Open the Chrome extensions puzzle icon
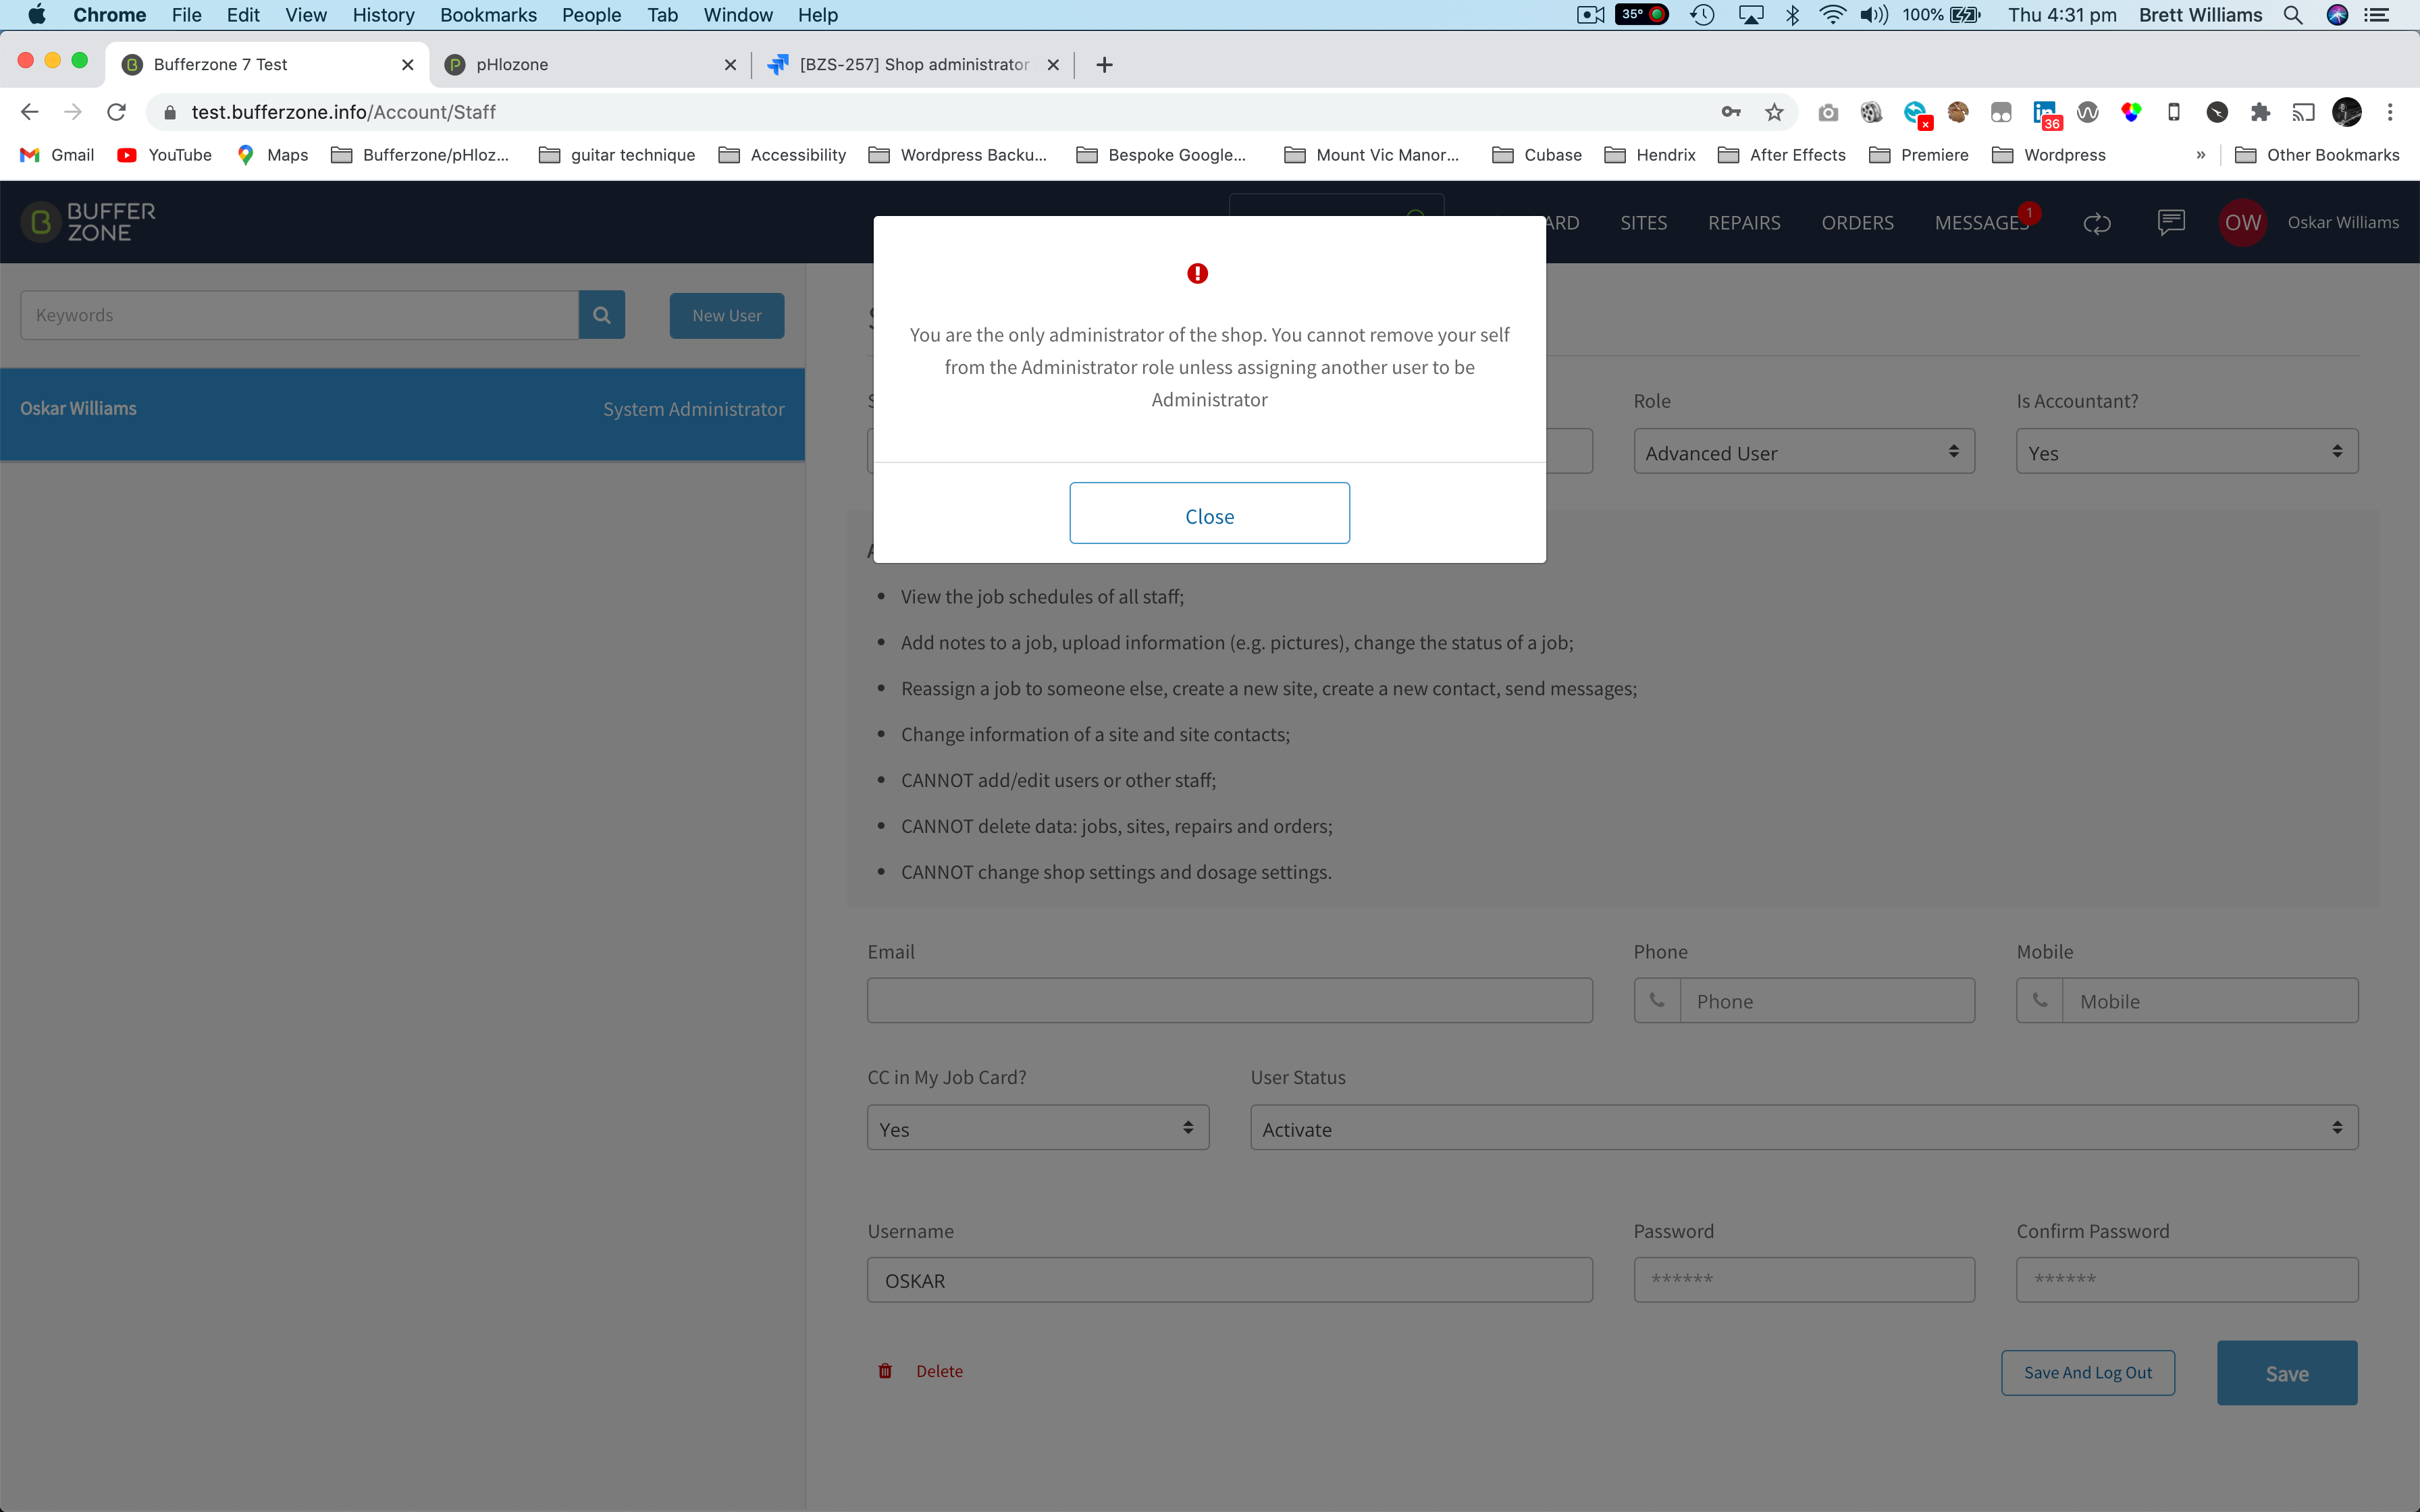 (x=2260, y=112)
